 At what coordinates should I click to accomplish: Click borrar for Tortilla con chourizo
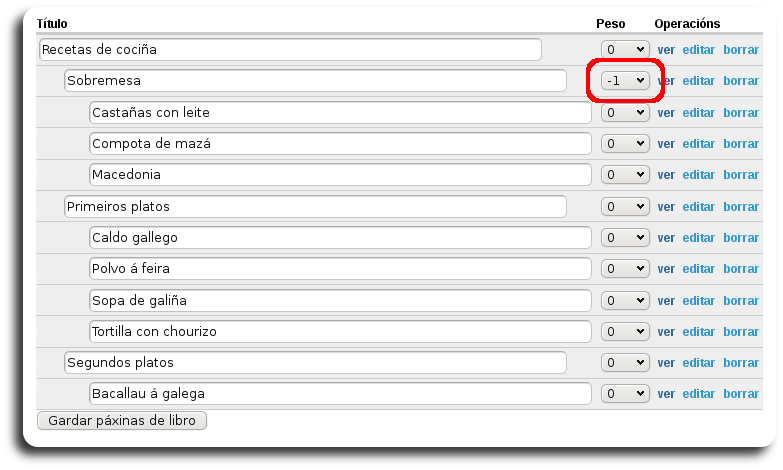[x=741, y=332]
